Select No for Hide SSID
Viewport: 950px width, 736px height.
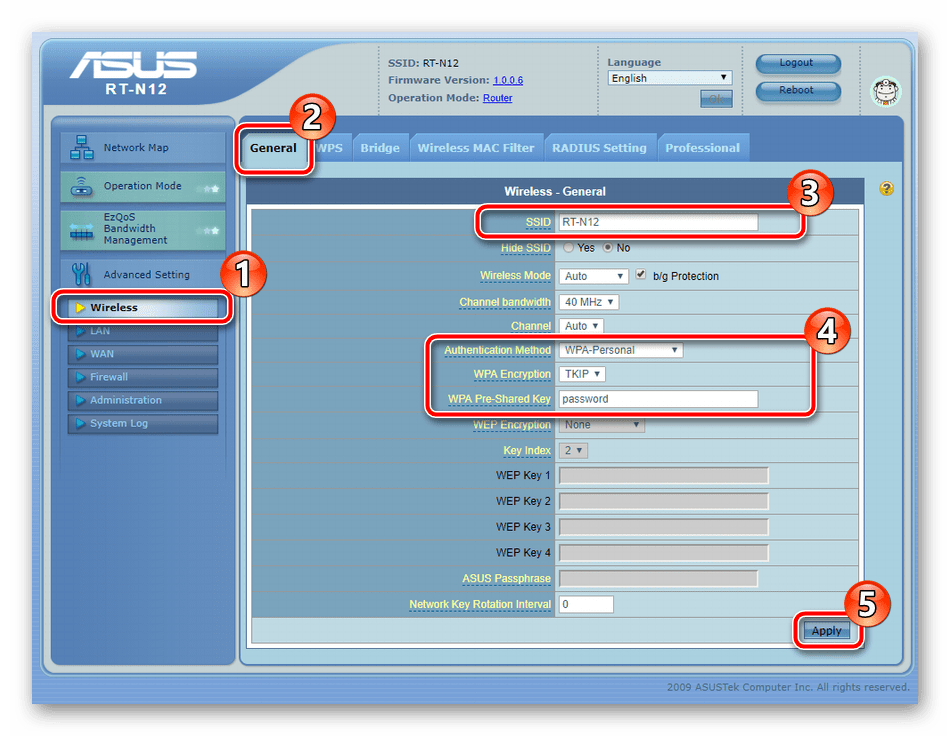tap(608, 248)
